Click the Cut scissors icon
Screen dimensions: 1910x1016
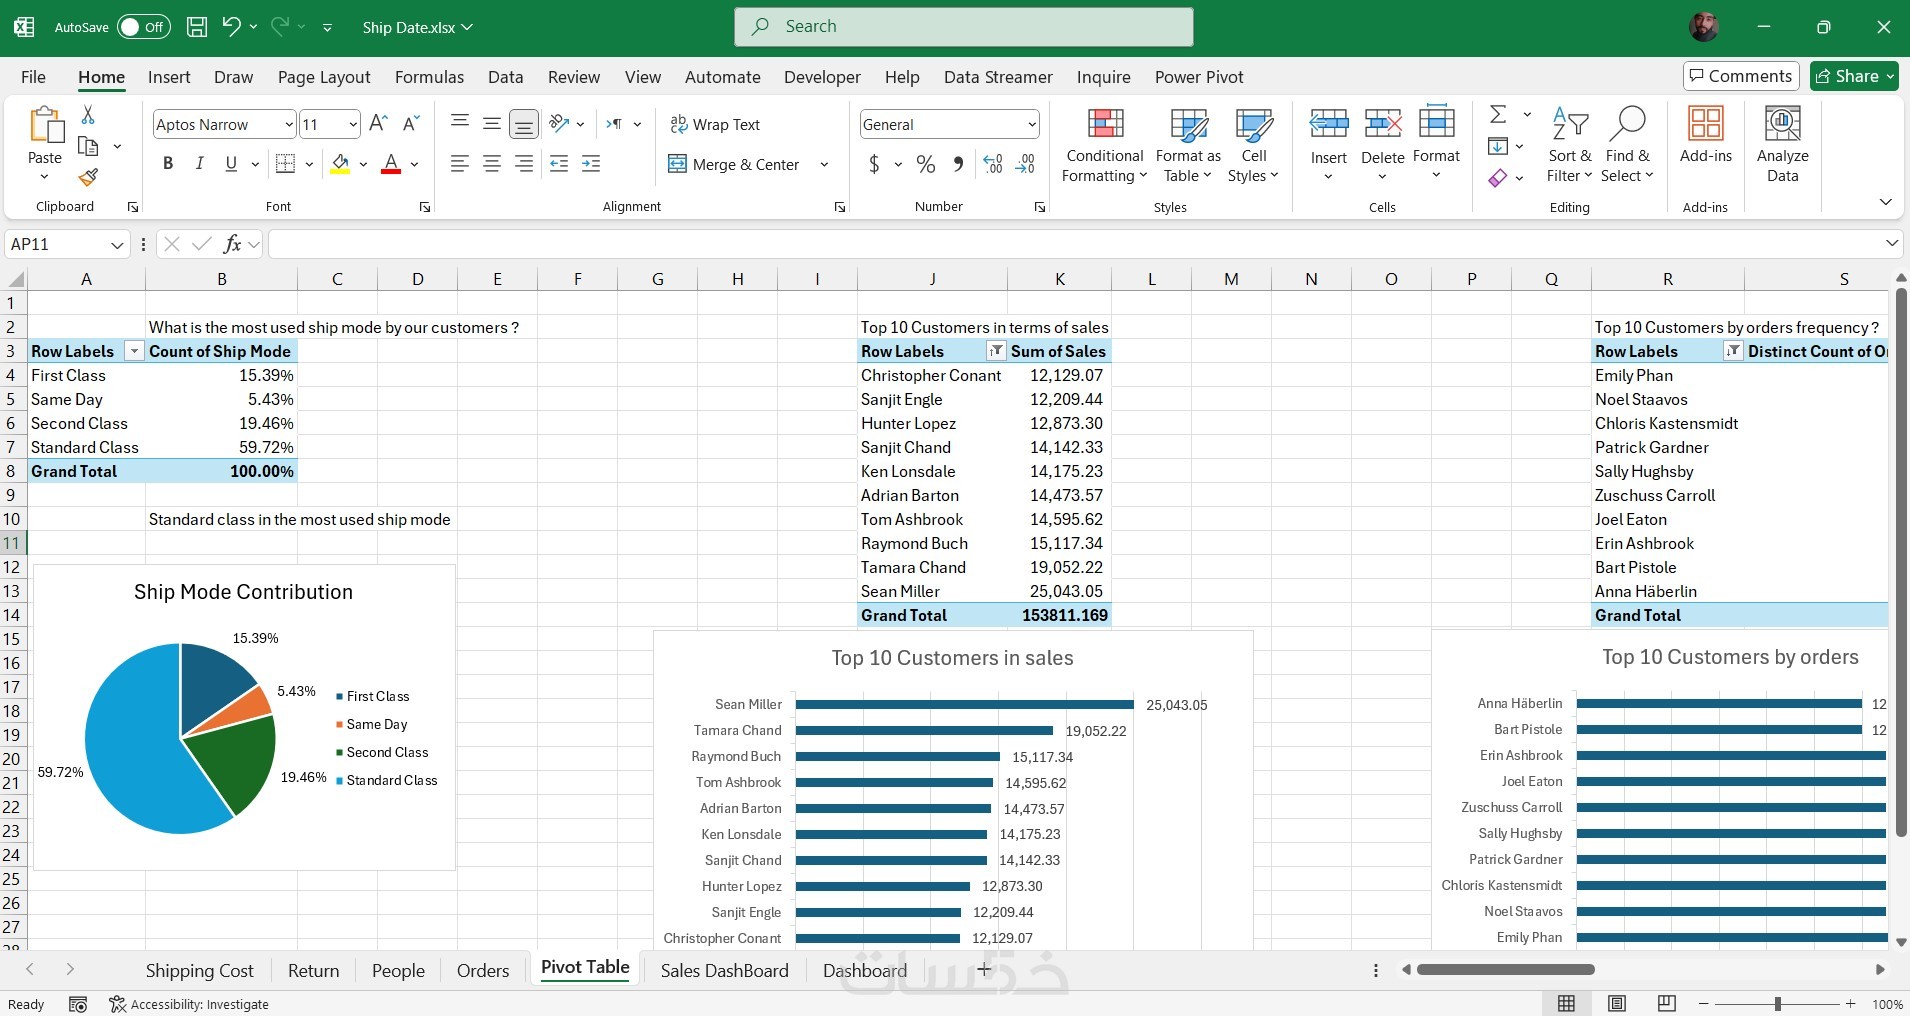88,115
